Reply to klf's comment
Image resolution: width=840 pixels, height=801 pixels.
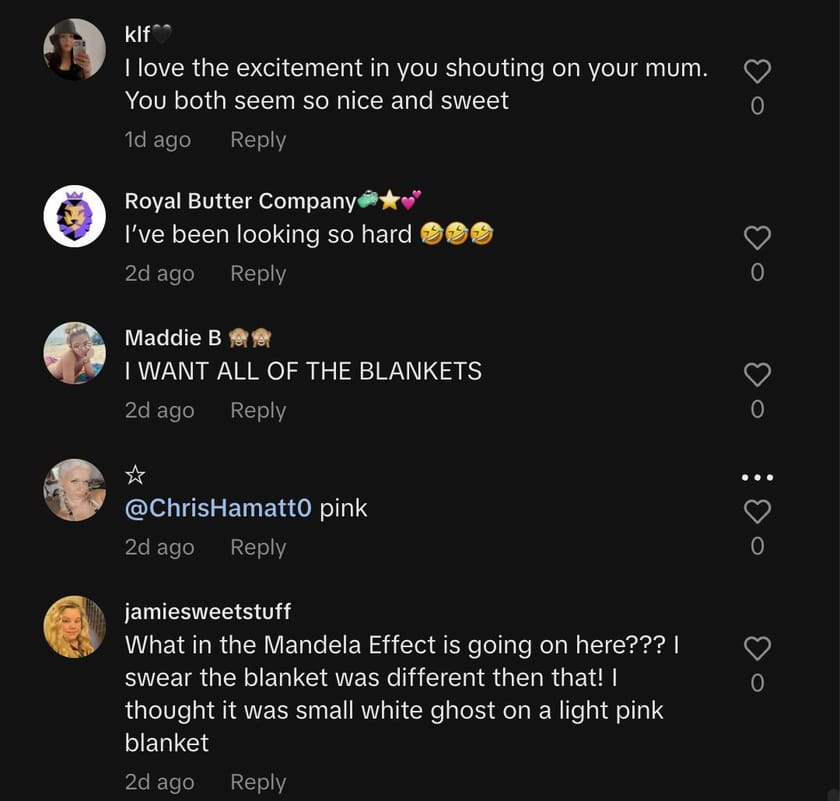point(257,140)
